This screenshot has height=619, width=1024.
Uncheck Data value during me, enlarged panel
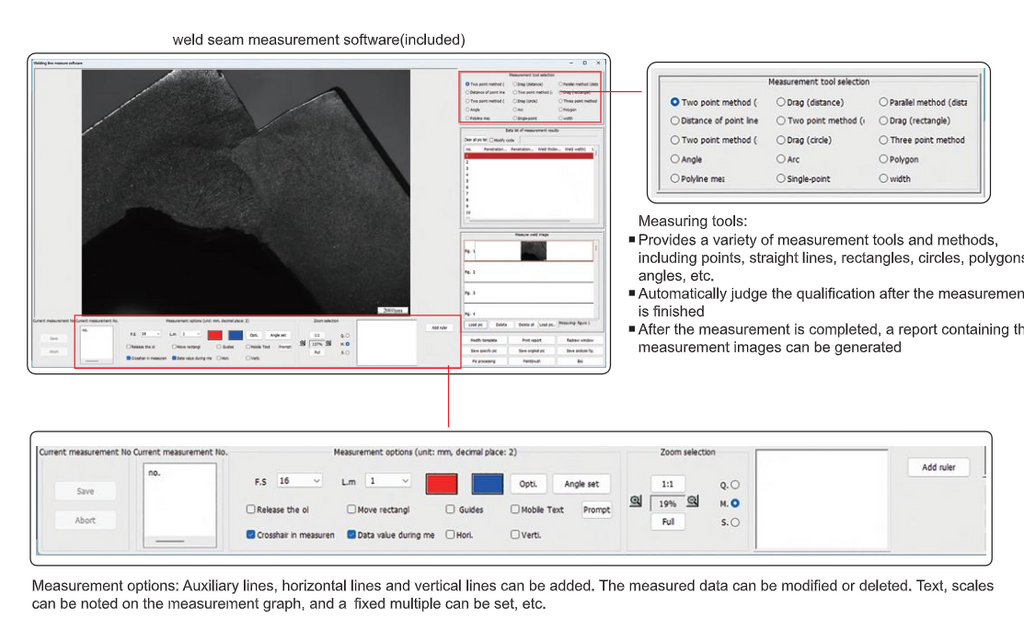(x=351, y=534)
